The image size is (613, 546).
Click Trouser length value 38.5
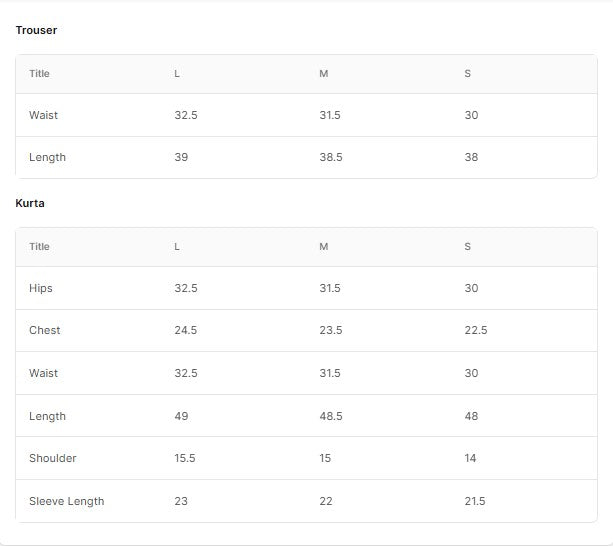click(330, 158)
